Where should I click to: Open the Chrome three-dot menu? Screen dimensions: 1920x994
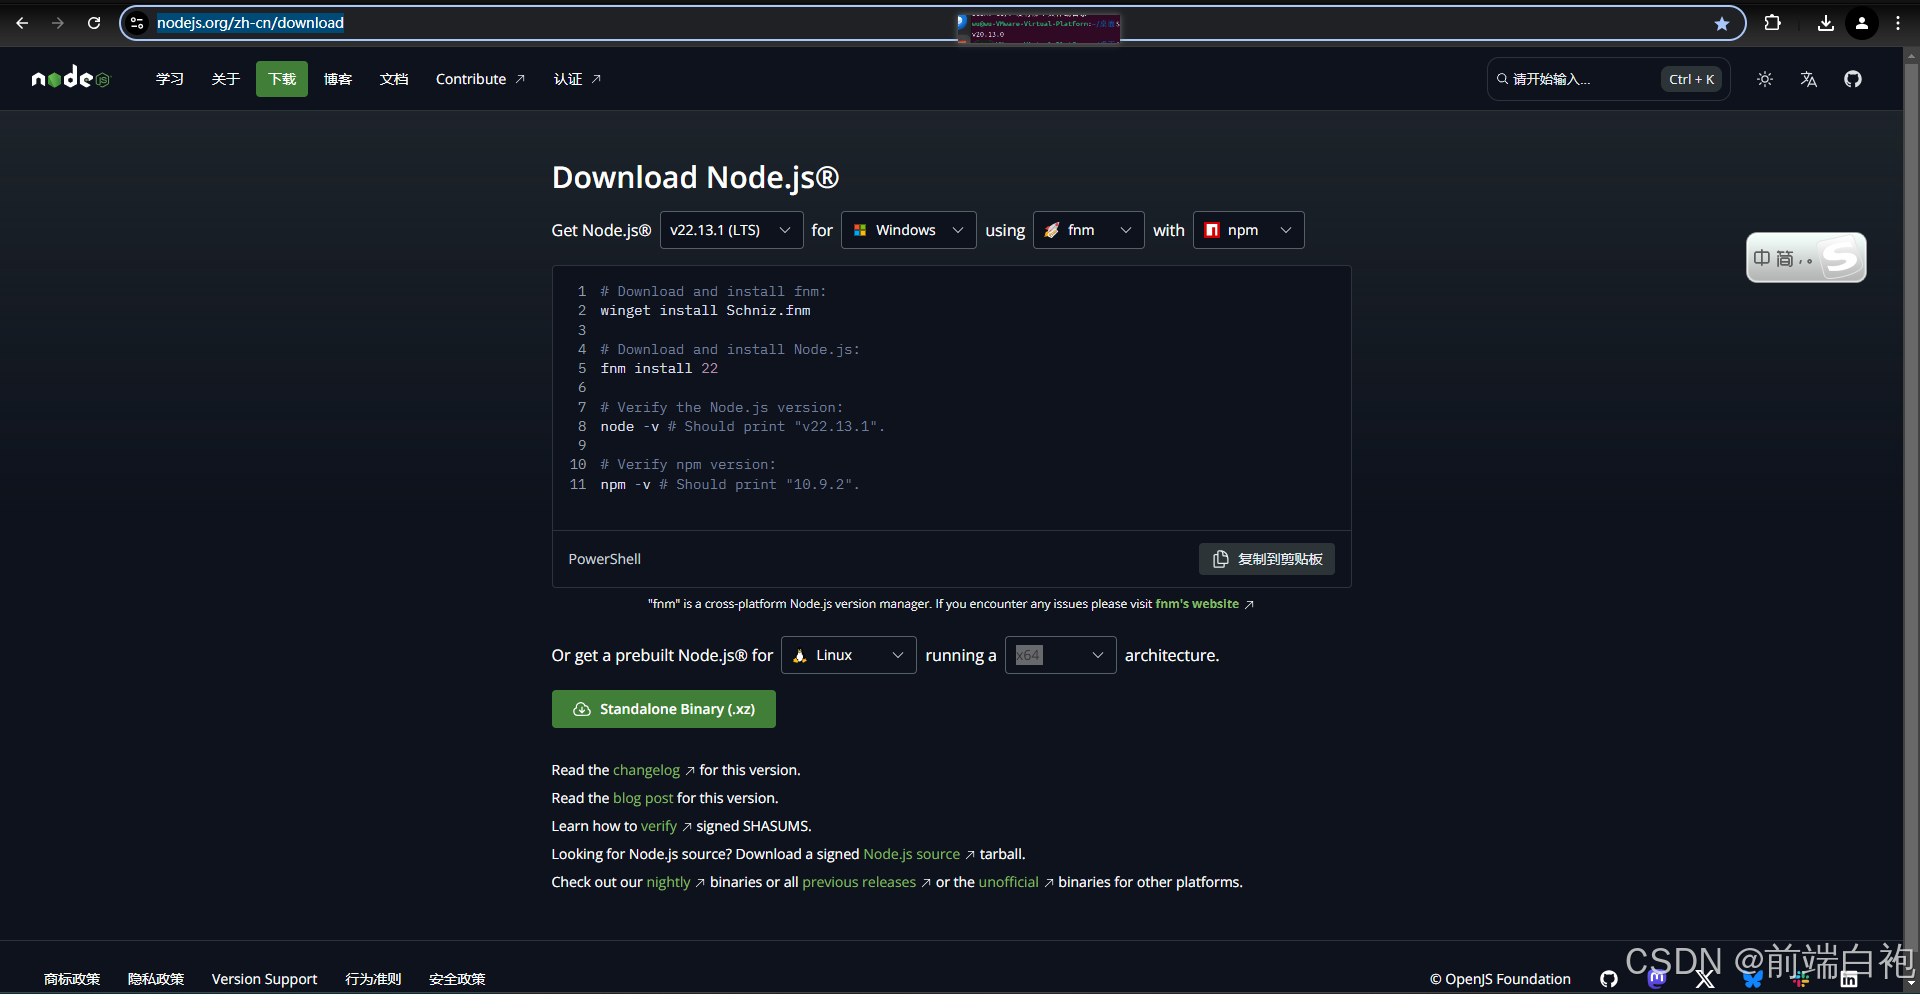pyautogui.click(x=1898, y=23)
